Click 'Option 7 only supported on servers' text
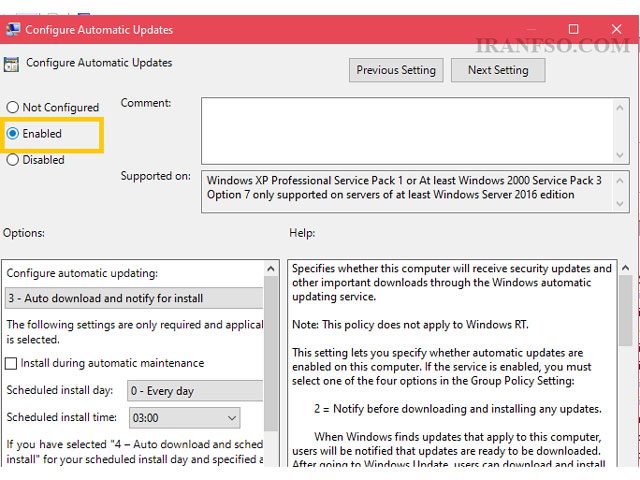 point(391,195)
